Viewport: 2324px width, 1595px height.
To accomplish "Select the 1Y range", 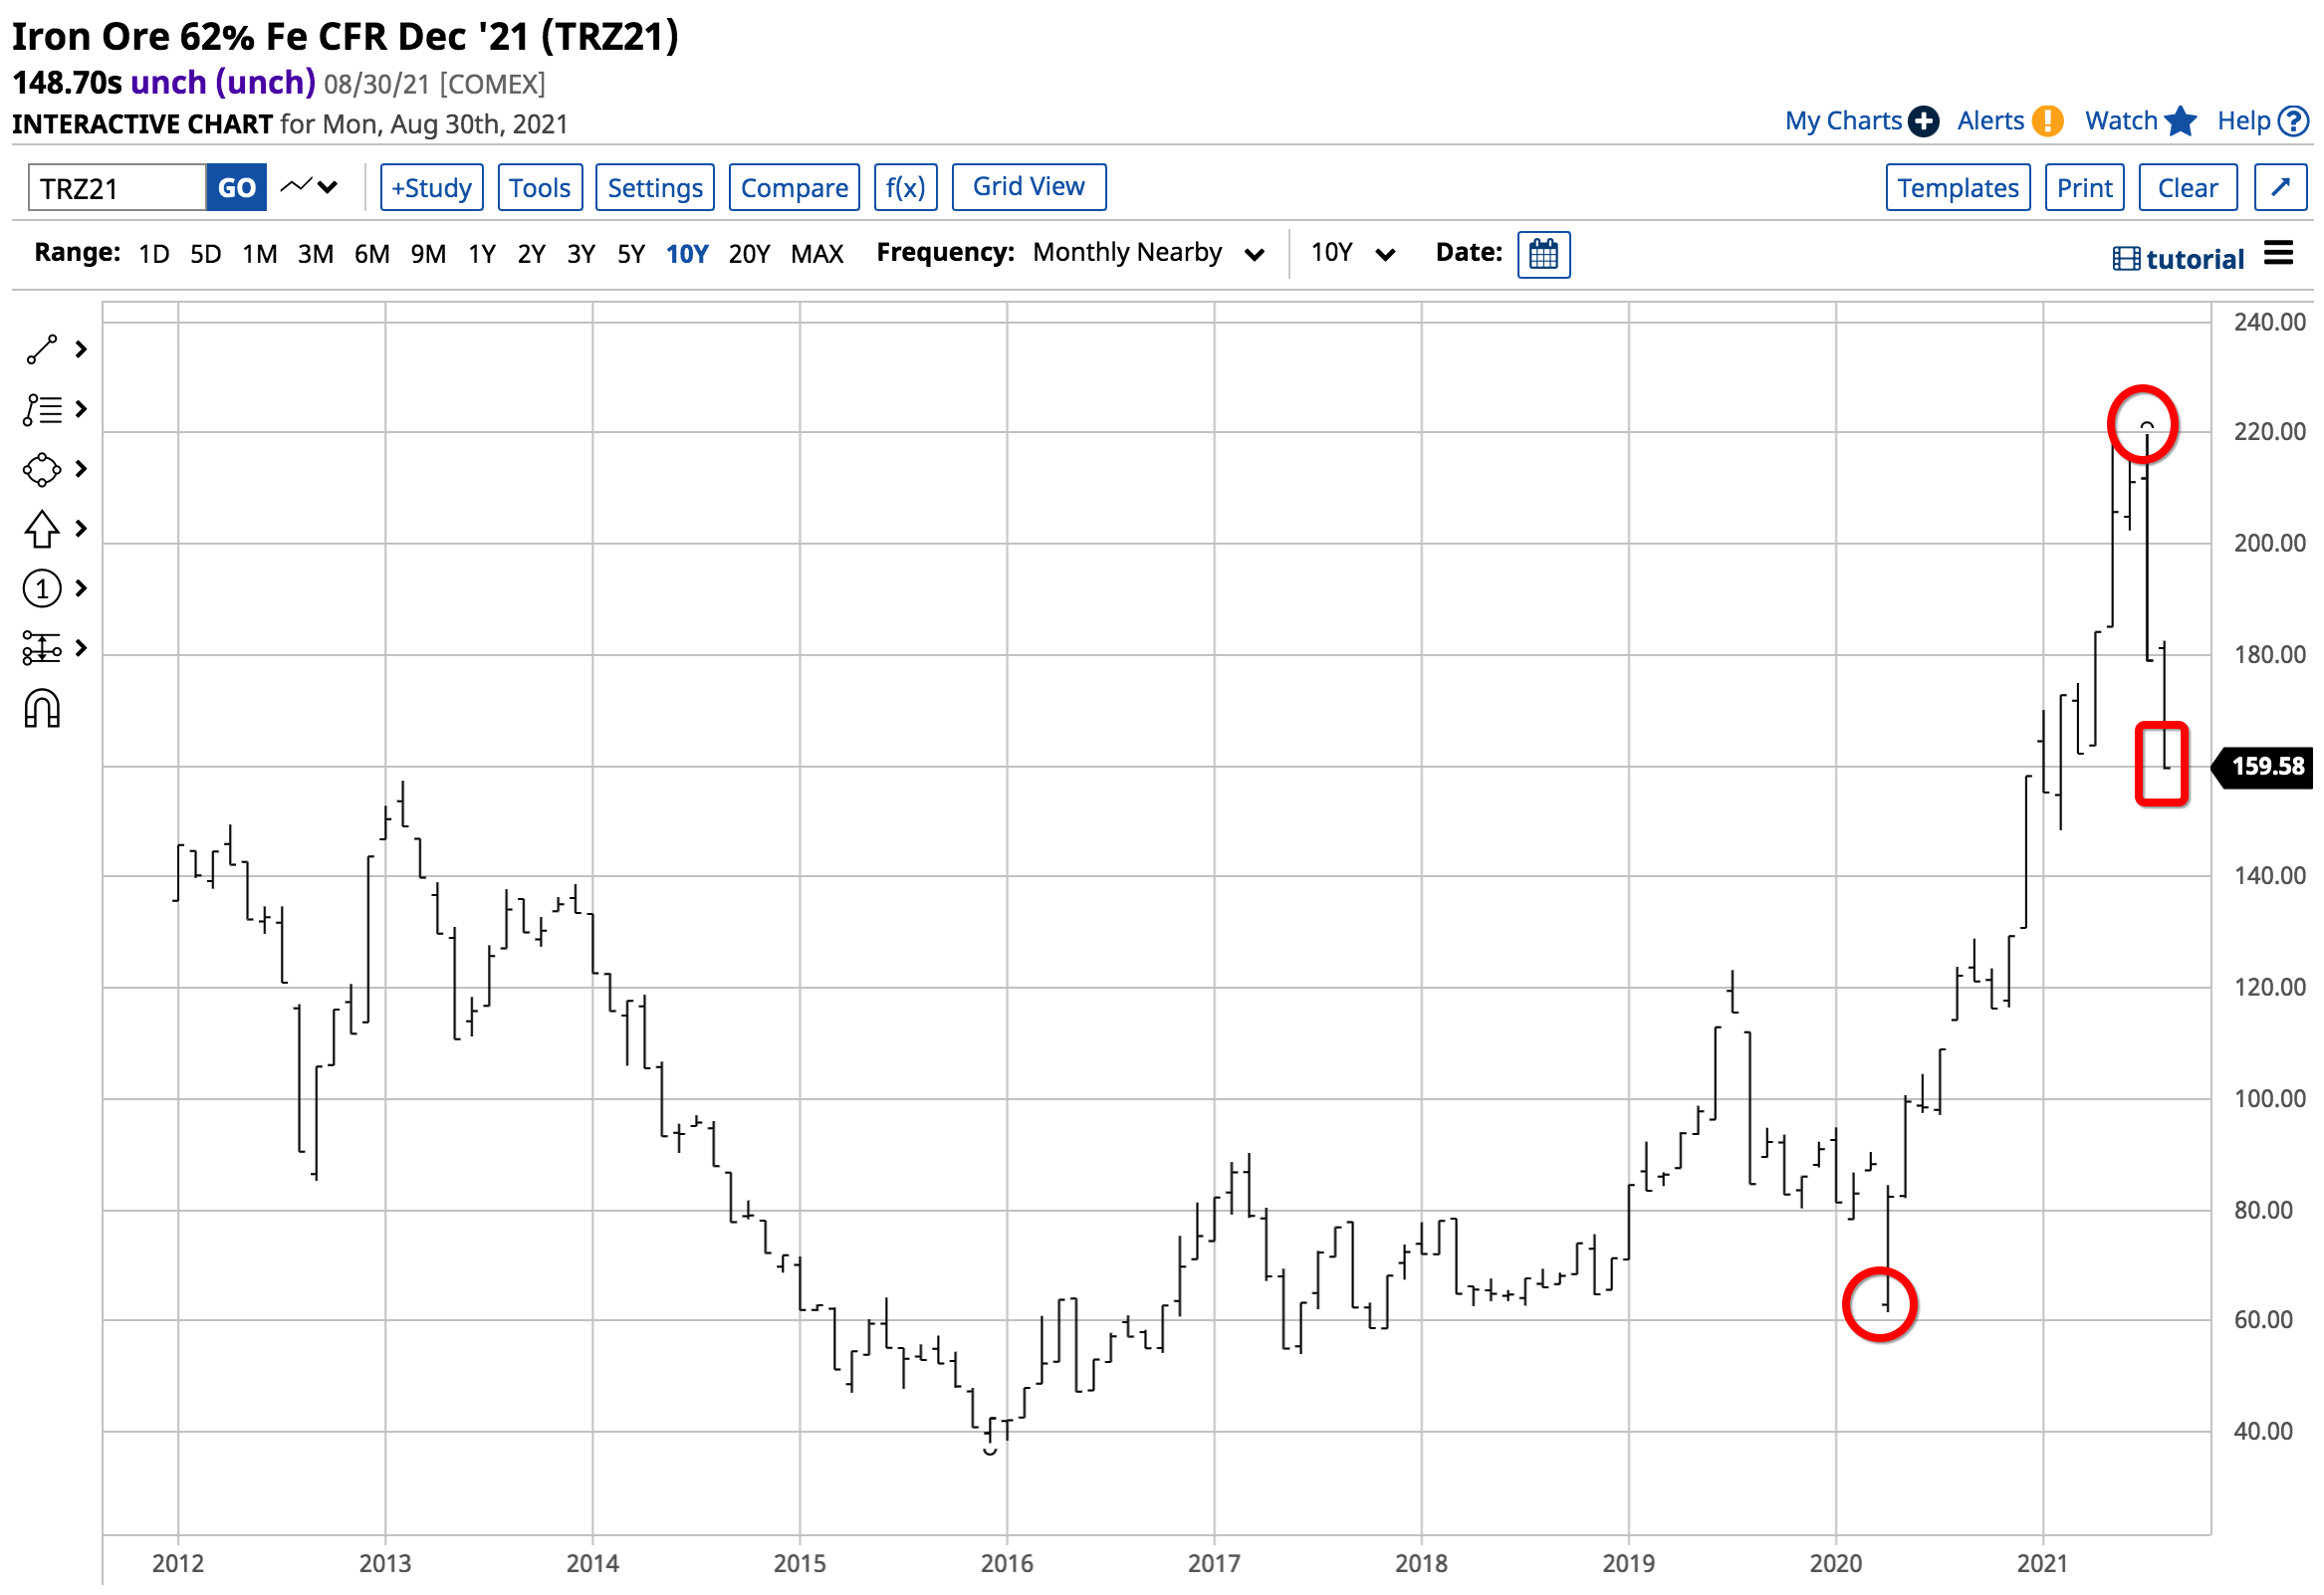I will pos(482,254).
